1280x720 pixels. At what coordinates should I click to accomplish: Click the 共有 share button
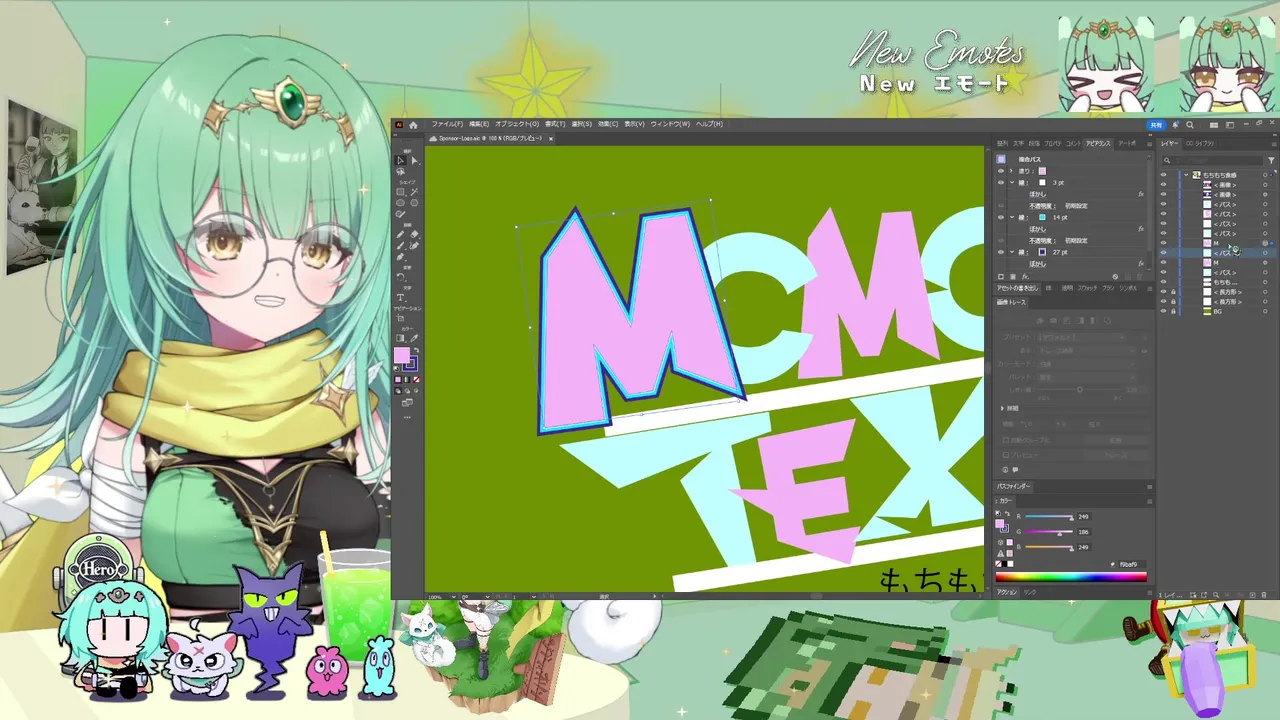[1157, 125]
